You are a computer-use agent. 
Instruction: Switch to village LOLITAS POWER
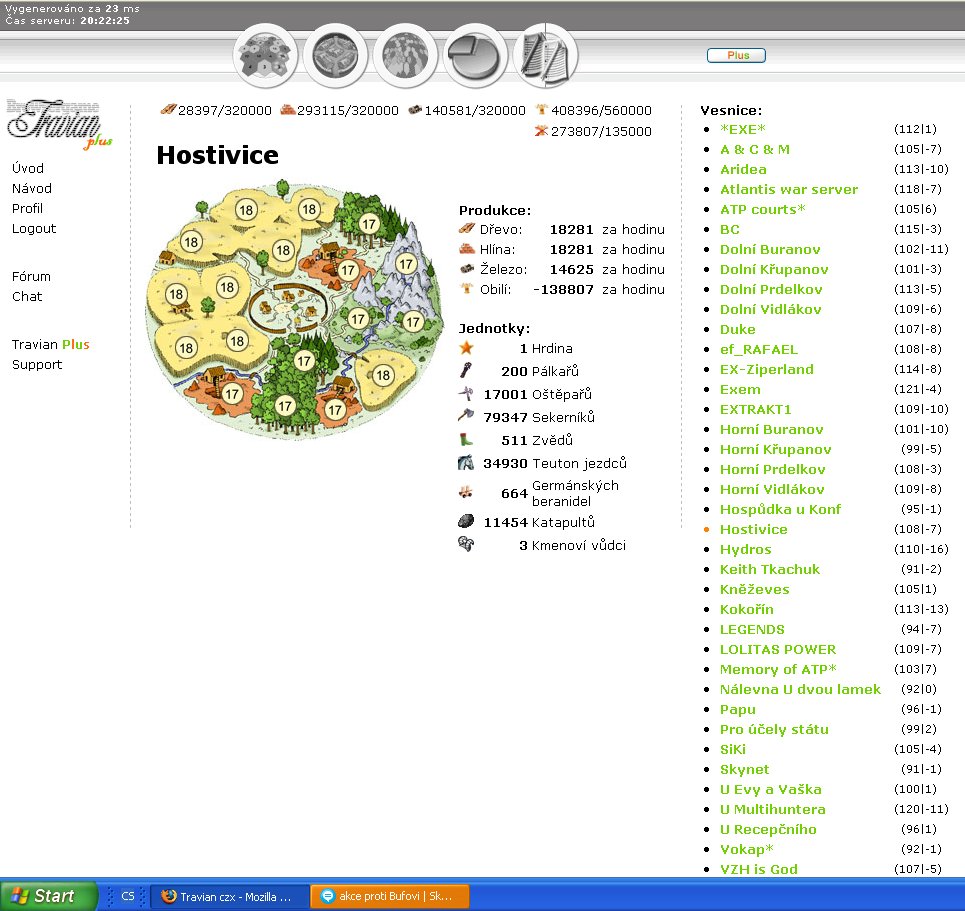tap(778, 649)
